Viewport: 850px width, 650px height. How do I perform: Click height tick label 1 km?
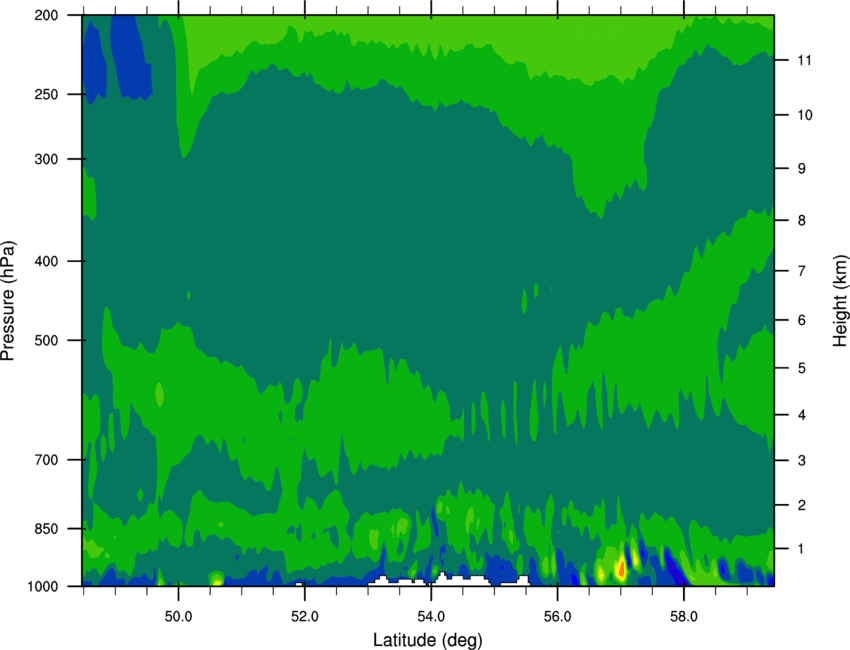coord(801,549)
